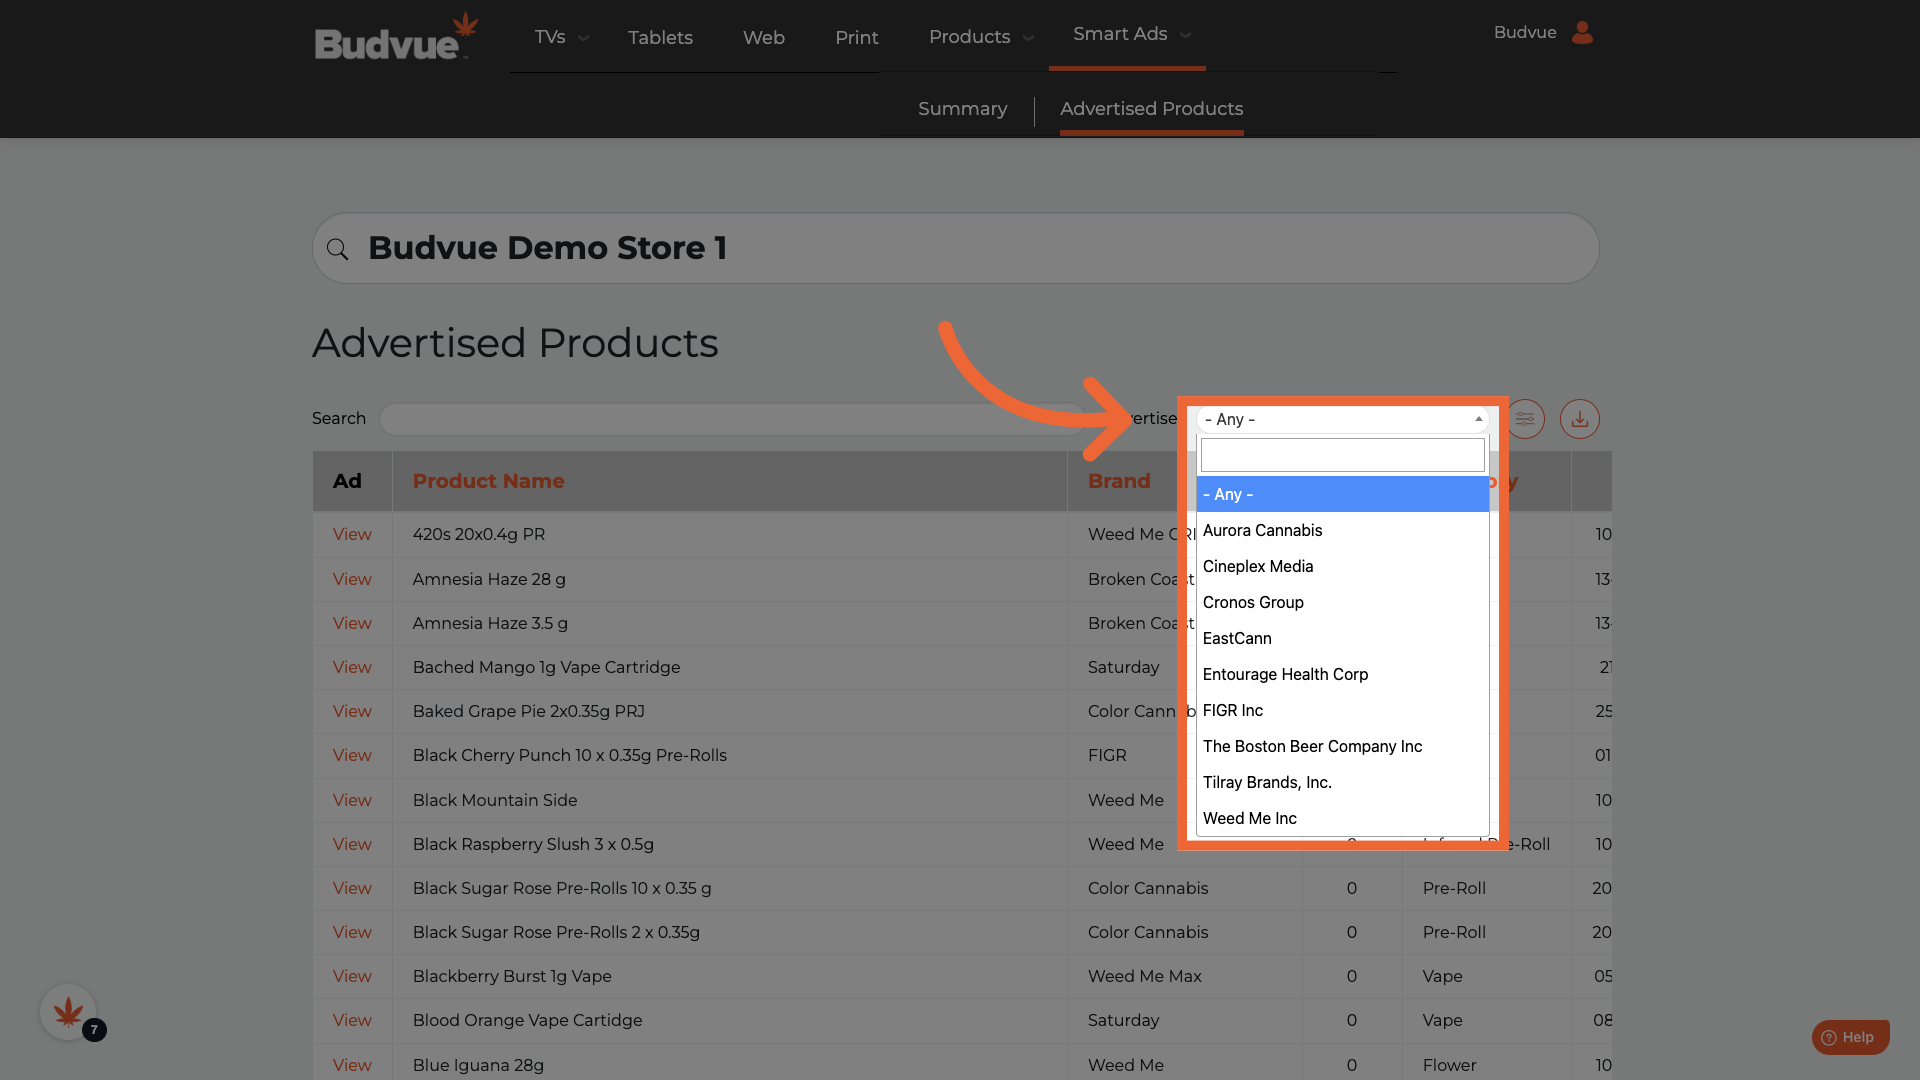Image resolution: width=1920 pixels, height=1080 pixels.
Task: Click the Help bubble button
Action: (1849, 1037)
